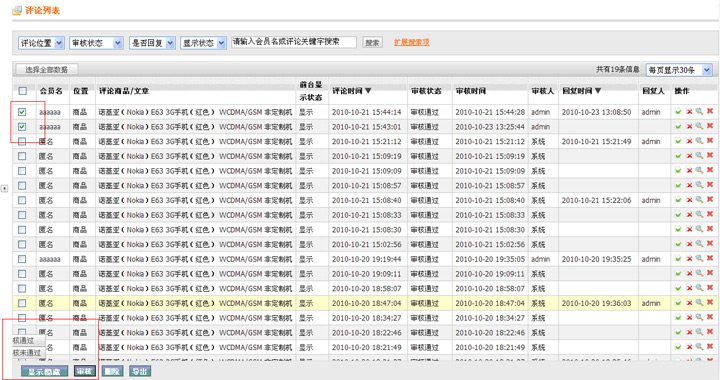This screenshot has width=720, height=380.
Task: Delete comment 2010-10-20 18:21:49 via rightmost red cross
Action: (x=710, y=346)
